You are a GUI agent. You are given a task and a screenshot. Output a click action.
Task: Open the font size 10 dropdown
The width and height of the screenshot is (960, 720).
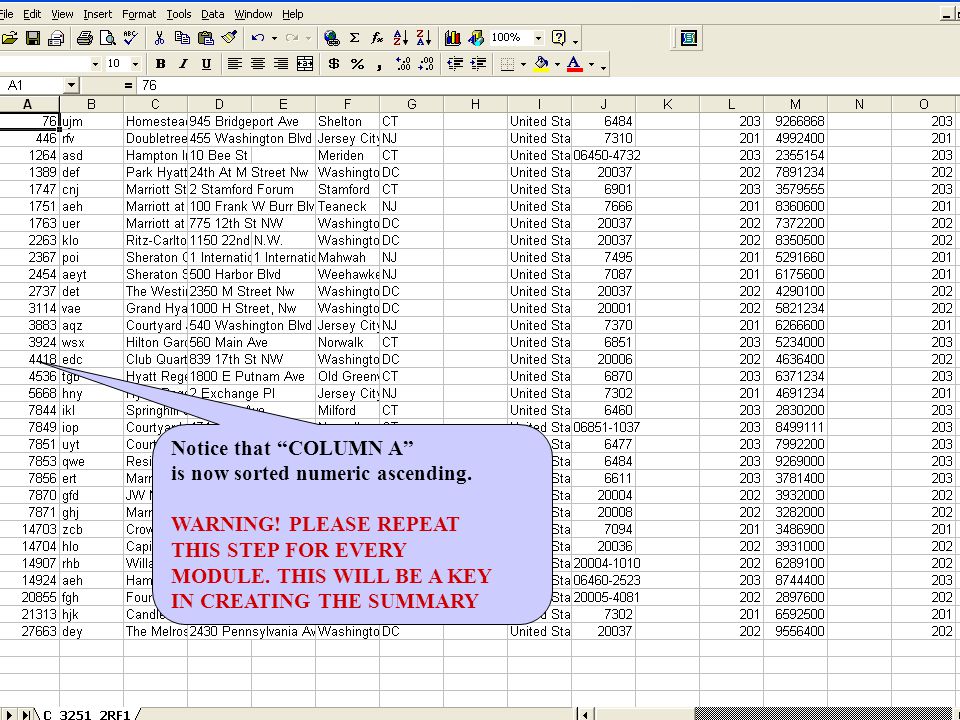135,64
